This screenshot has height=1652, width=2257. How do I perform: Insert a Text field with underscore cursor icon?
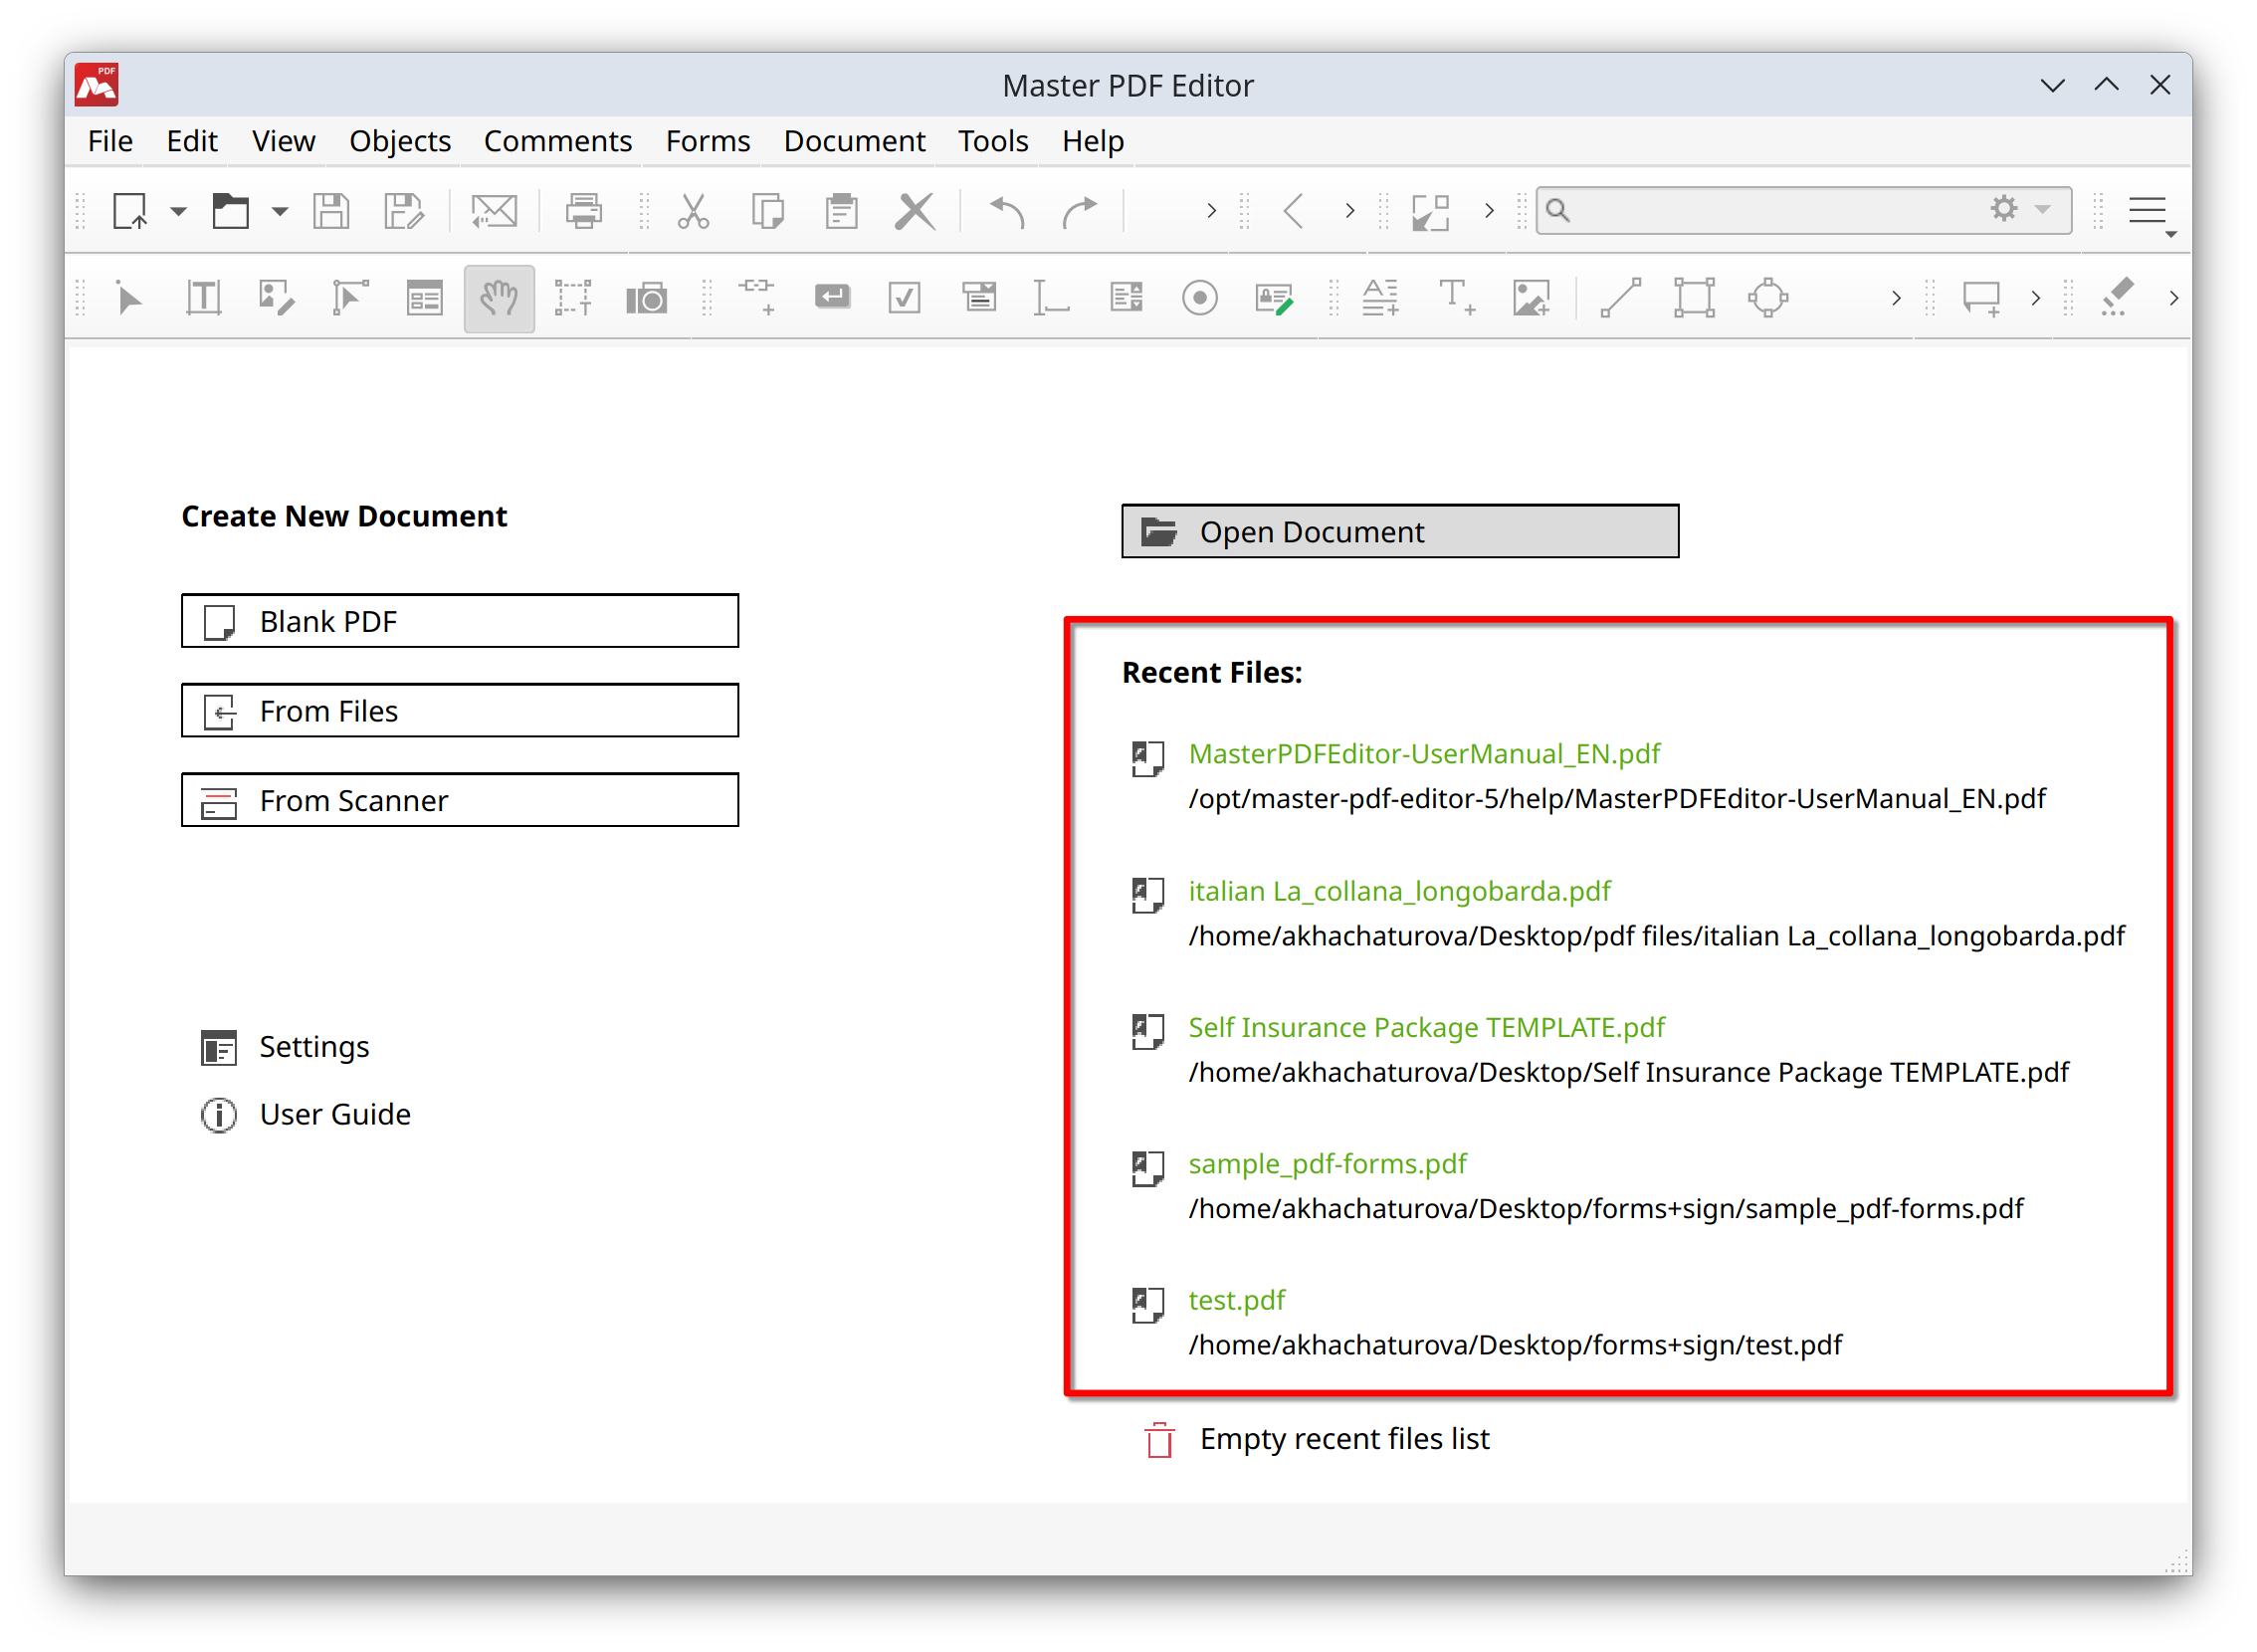pos(1051,298)
